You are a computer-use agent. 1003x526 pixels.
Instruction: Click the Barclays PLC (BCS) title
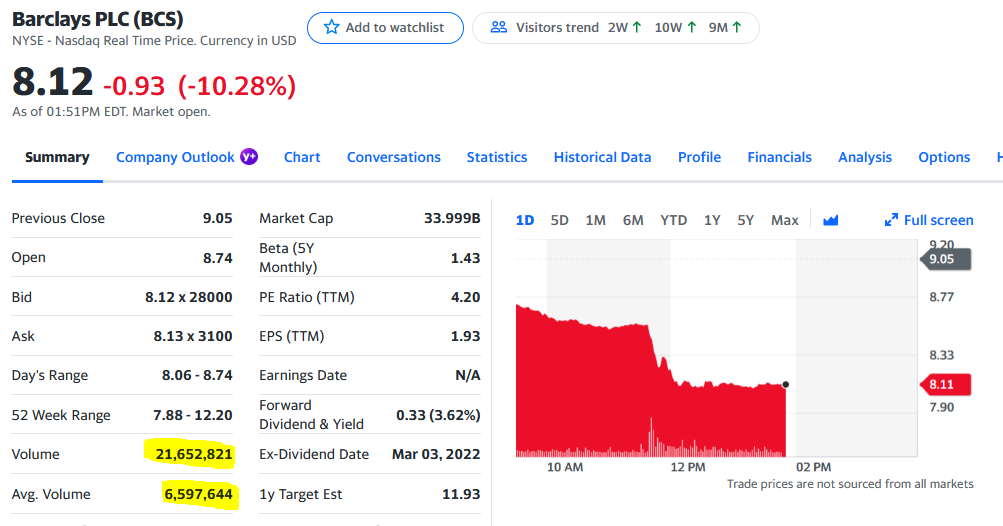98,19
